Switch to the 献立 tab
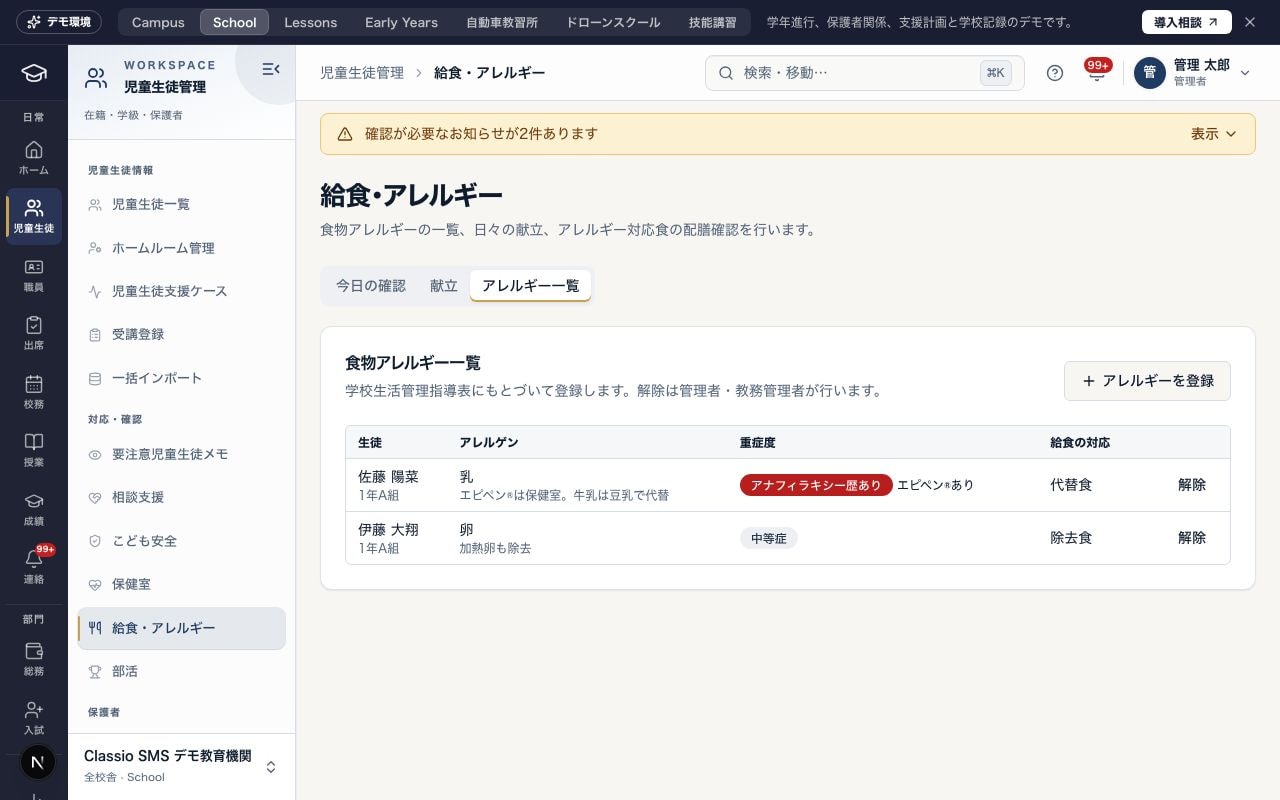The height and width of the screenshot is (800, 1280). 444,286
